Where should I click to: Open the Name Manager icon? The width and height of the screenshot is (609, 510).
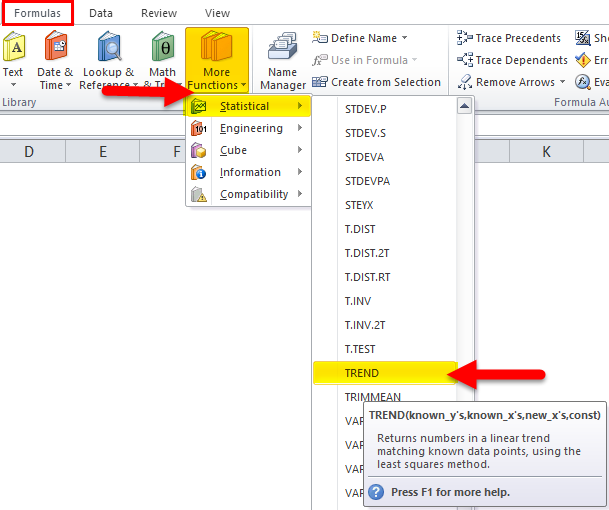tap(282, 46)
